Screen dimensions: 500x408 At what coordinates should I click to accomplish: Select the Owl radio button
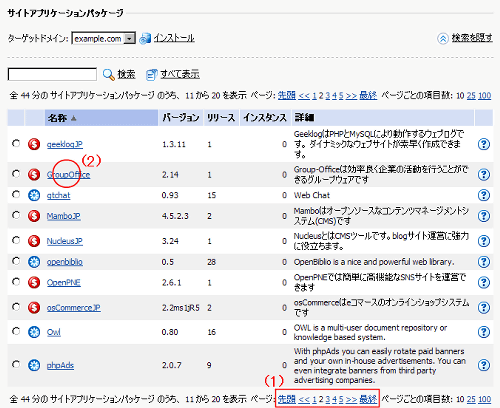pyautogui.click(x=16, y=331)
